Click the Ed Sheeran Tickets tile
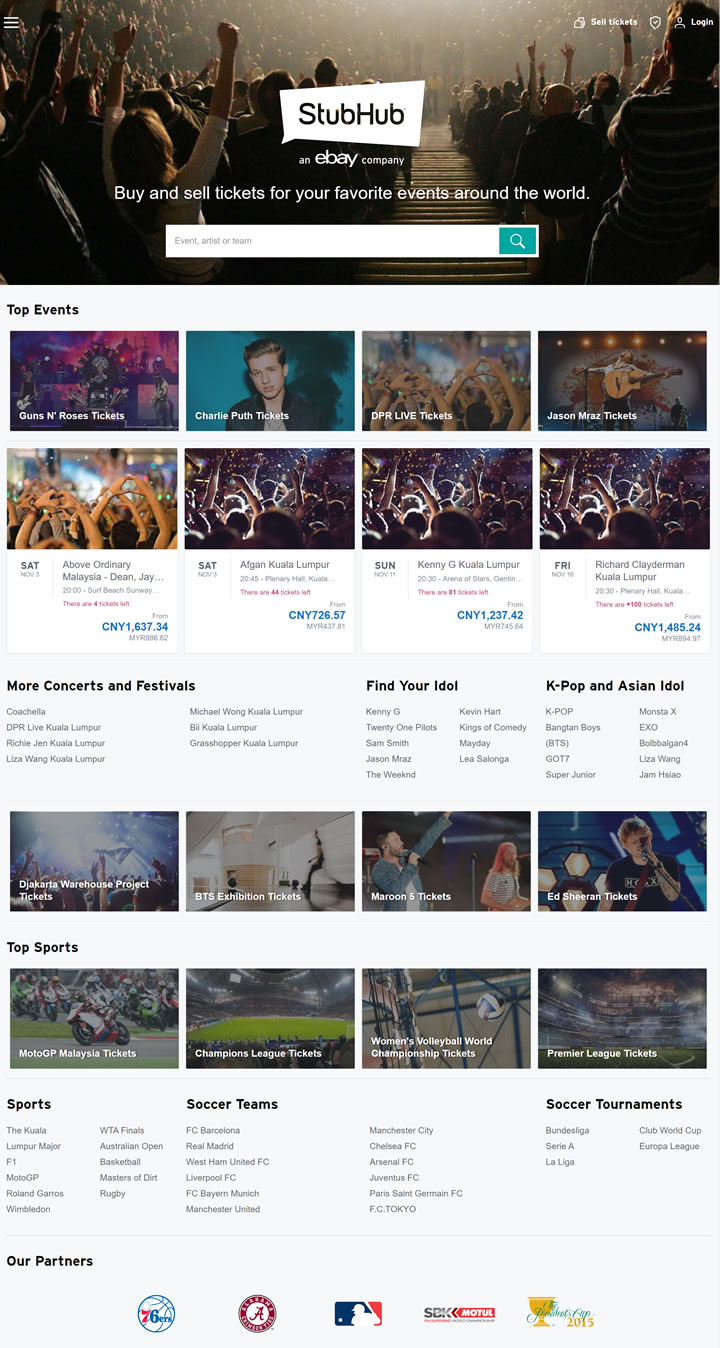 [622, 861]
